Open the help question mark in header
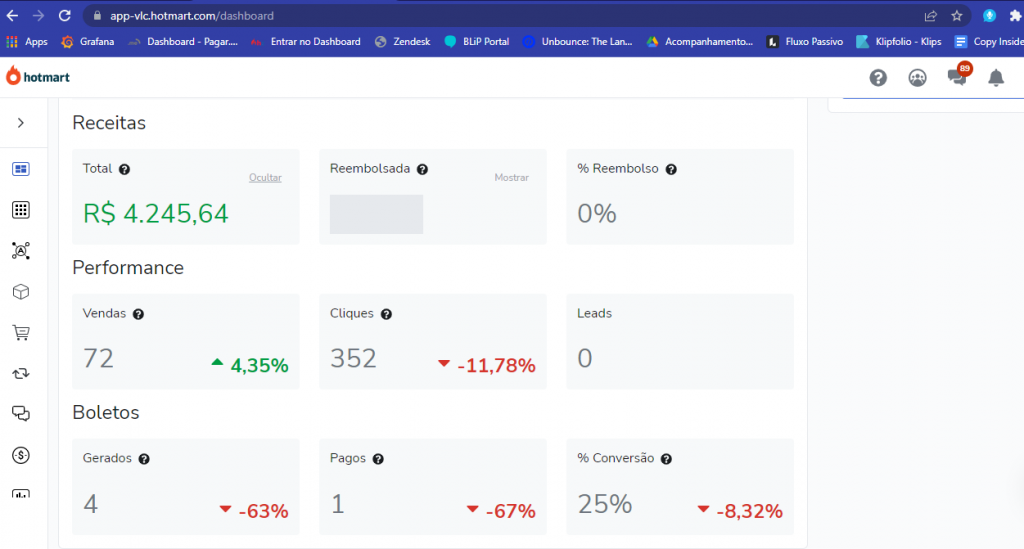This screenshot has height=549, width=1024. [878, 78]
